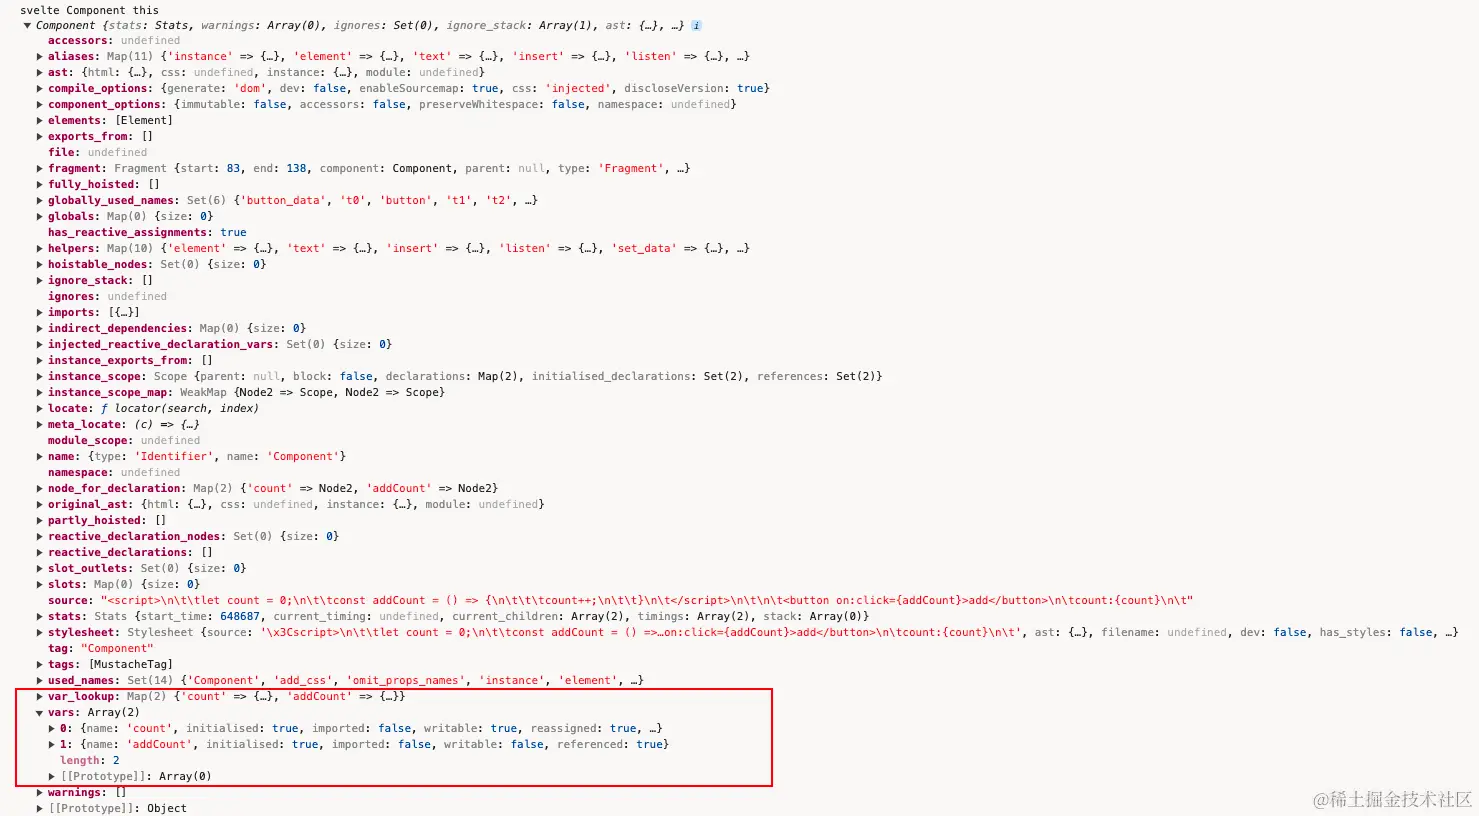The image size is (1479, 816).
Task: Expand the ignore_stack array
Action: (x=39, y=281)
